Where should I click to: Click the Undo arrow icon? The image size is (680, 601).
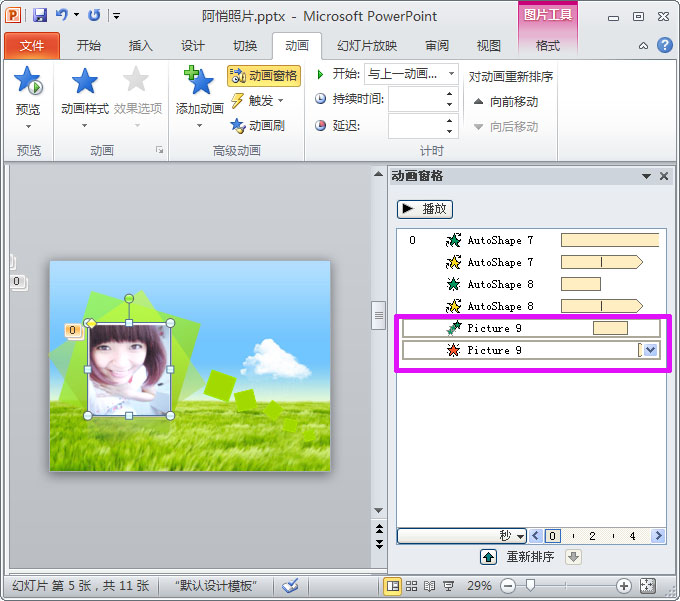pyautogui.click(x=62, y=15)
